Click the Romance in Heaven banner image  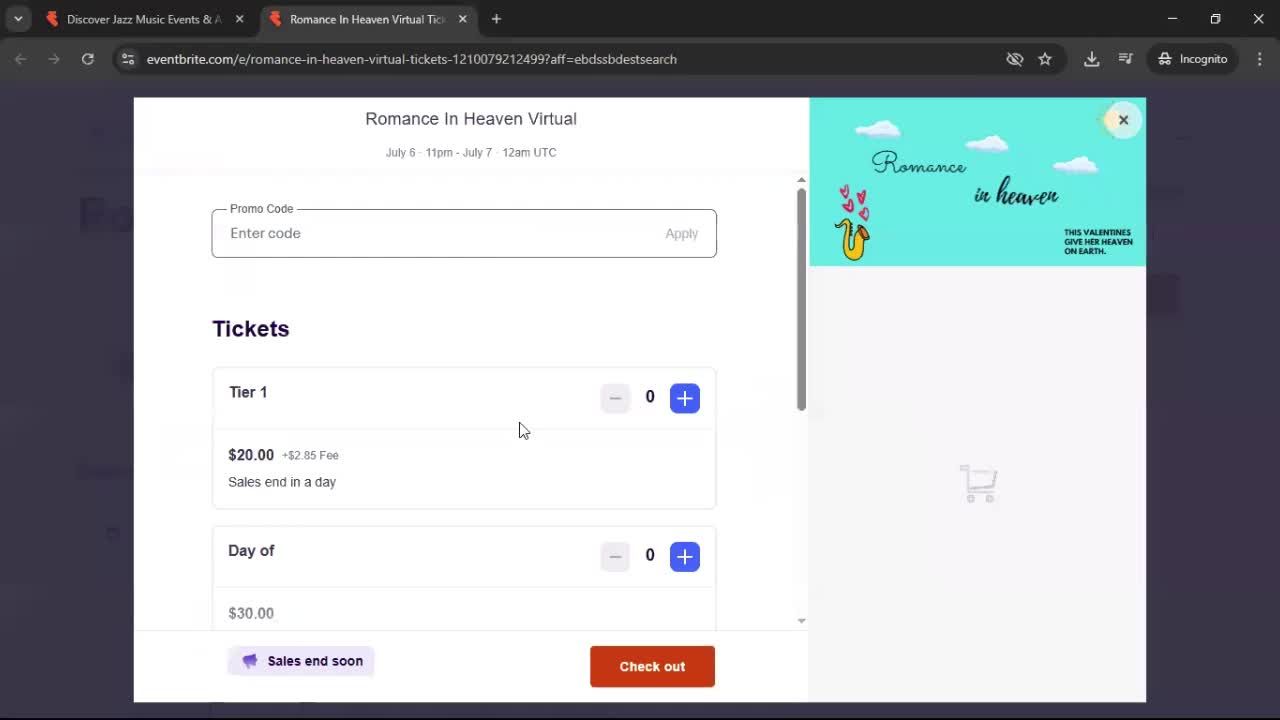pos(977,182)
